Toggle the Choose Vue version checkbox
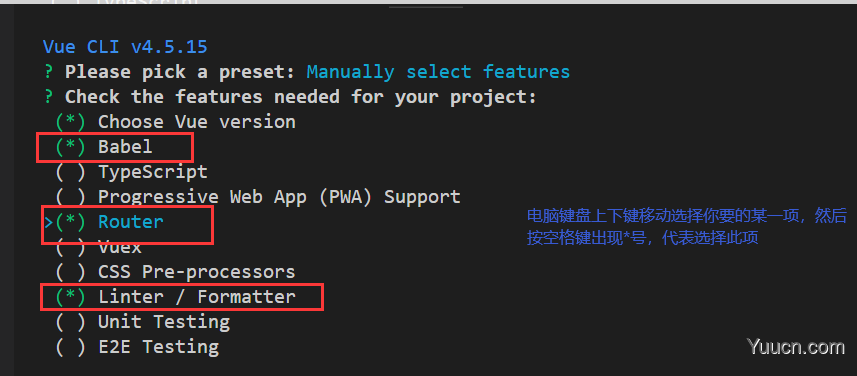This screenshot has height=376, width=857. [x=71, y=122]
